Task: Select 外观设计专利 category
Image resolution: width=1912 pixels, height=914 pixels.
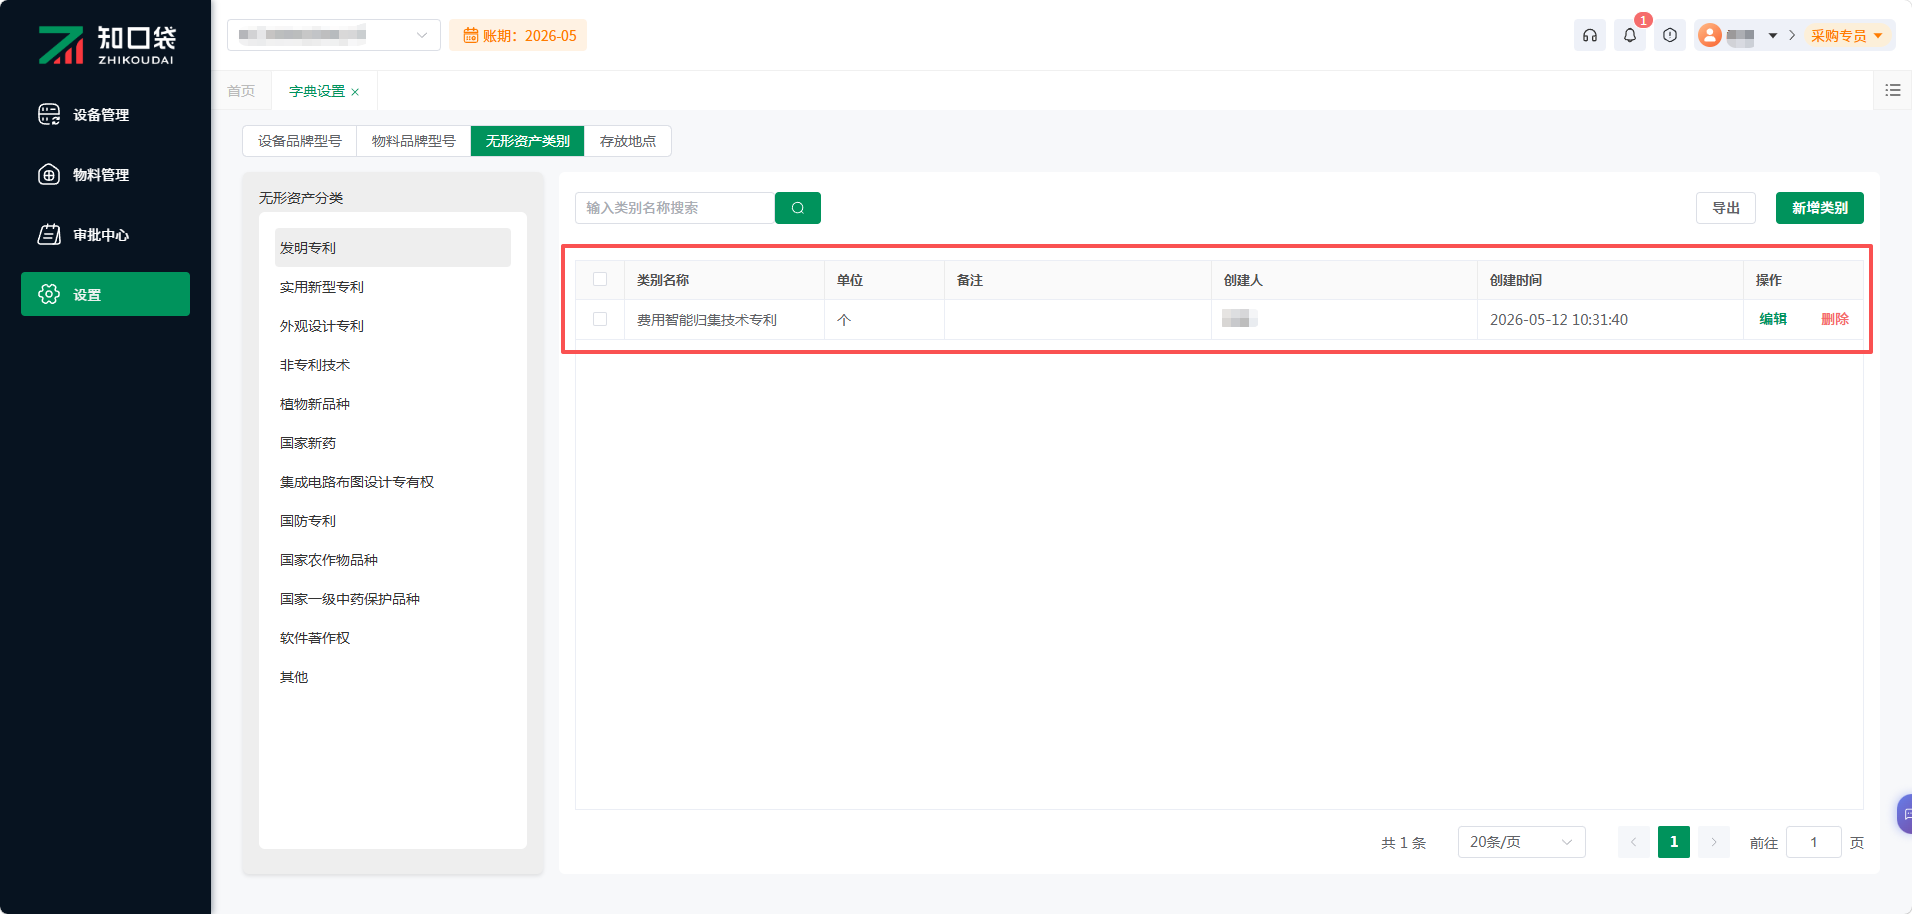Action: [x=393, y=326]
